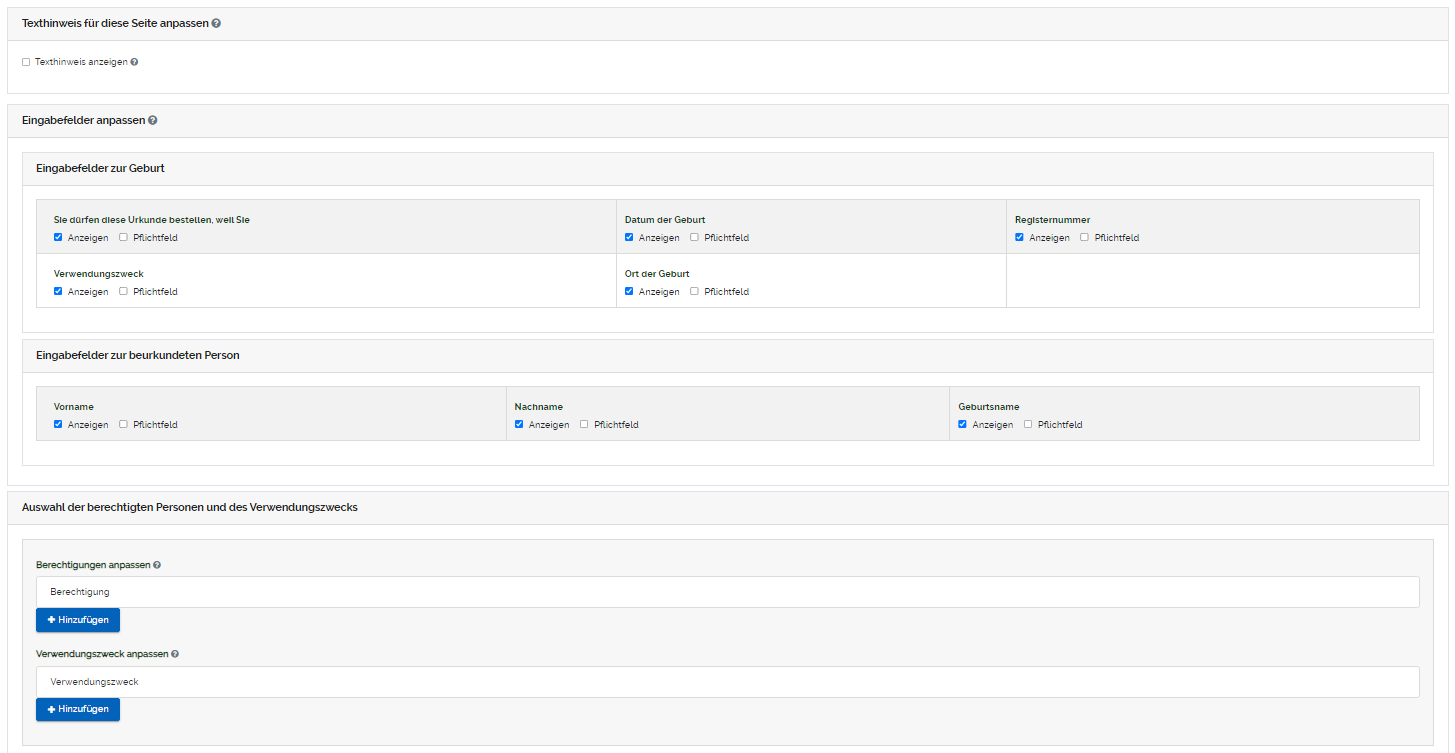Check Pflichtfeld for "Nachname"
Screen dimensions: 1455x753
point(583,424)
